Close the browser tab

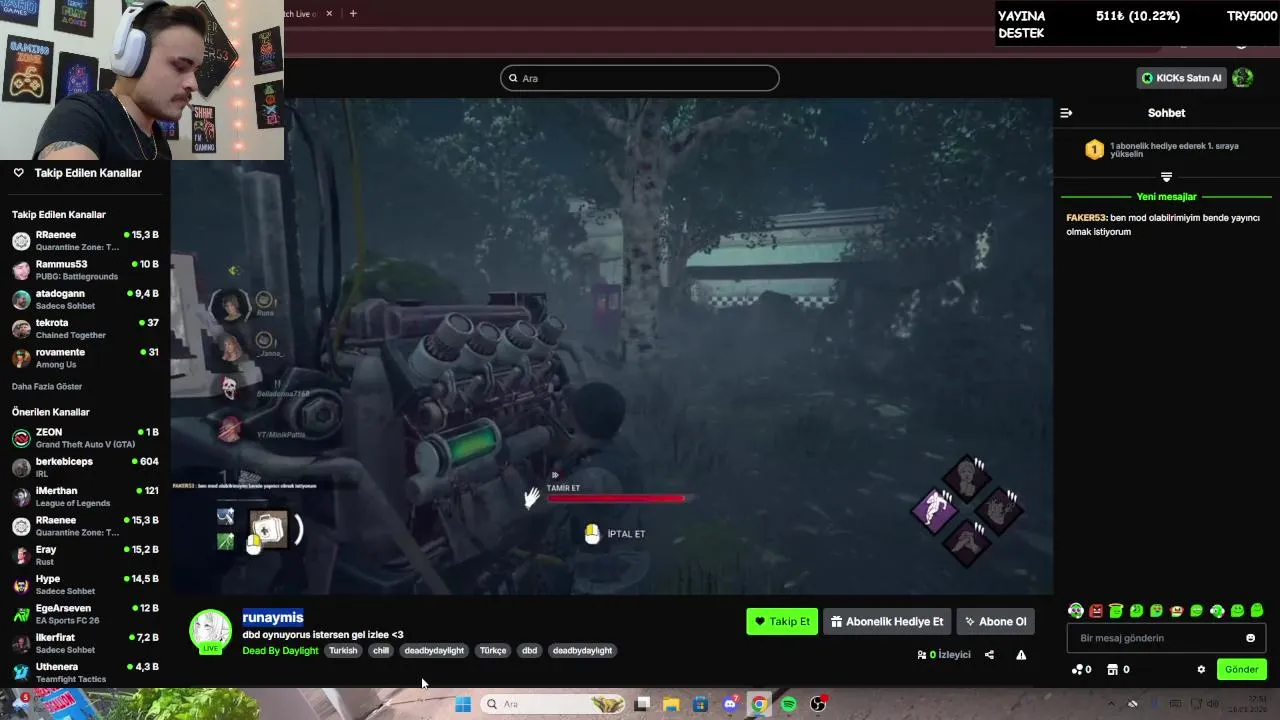coord(330,14)
